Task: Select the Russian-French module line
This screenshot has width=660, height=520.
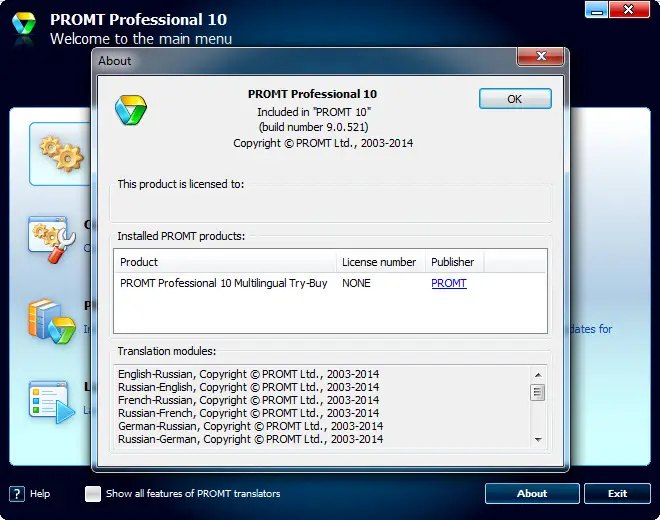Action: pyautogui.click(x=248, y=413)
